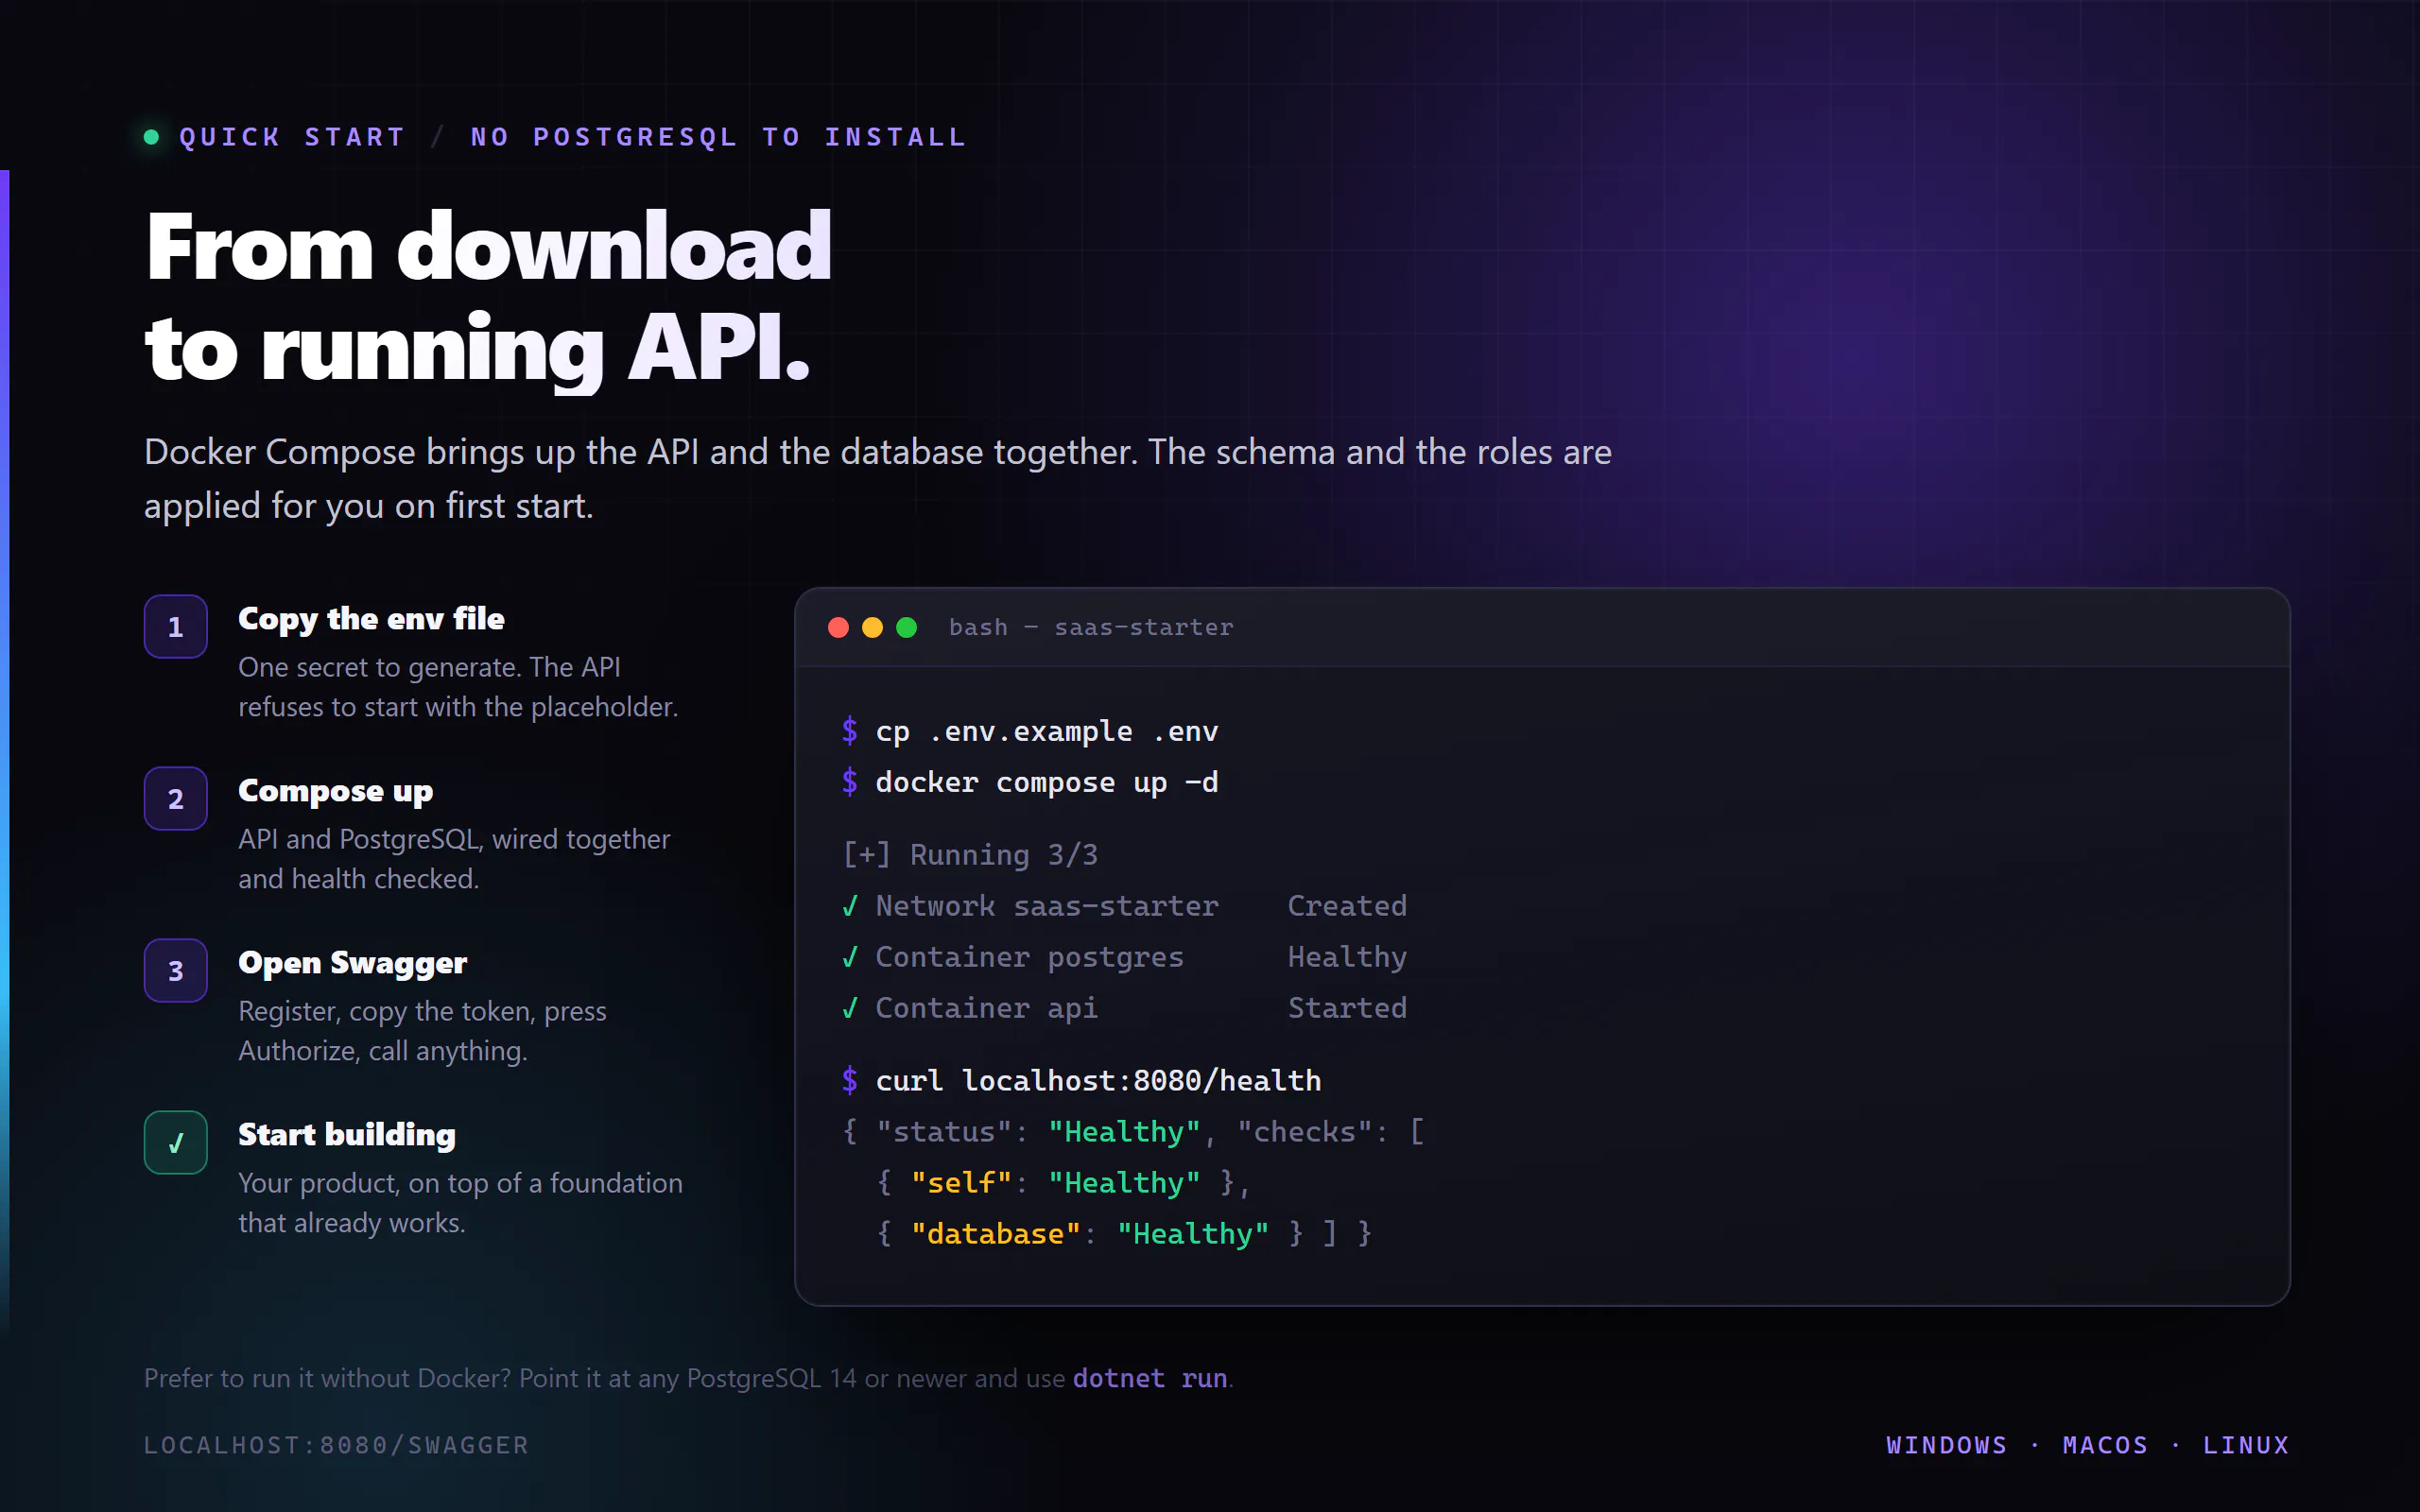
Task: Click the red terminal window dot
Action: pos(839,627)
